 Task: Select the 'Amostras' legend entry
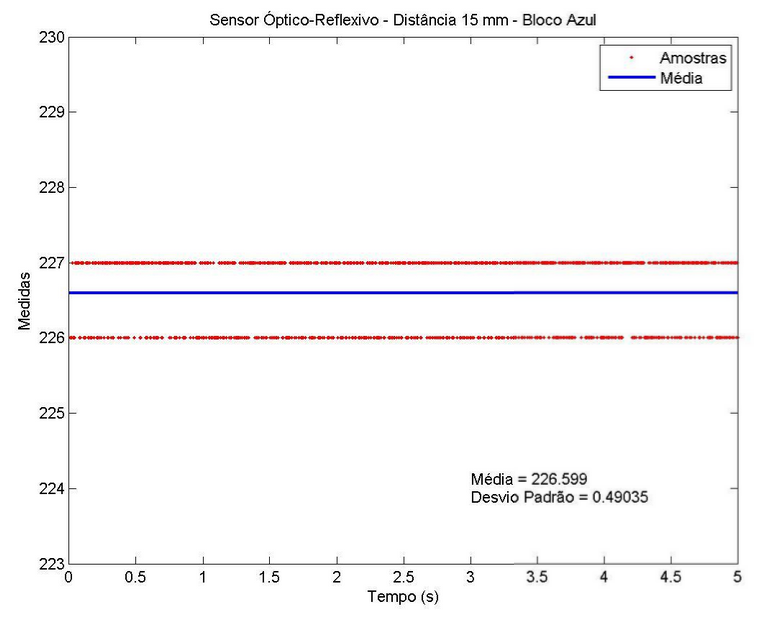[x=693, y=58]
